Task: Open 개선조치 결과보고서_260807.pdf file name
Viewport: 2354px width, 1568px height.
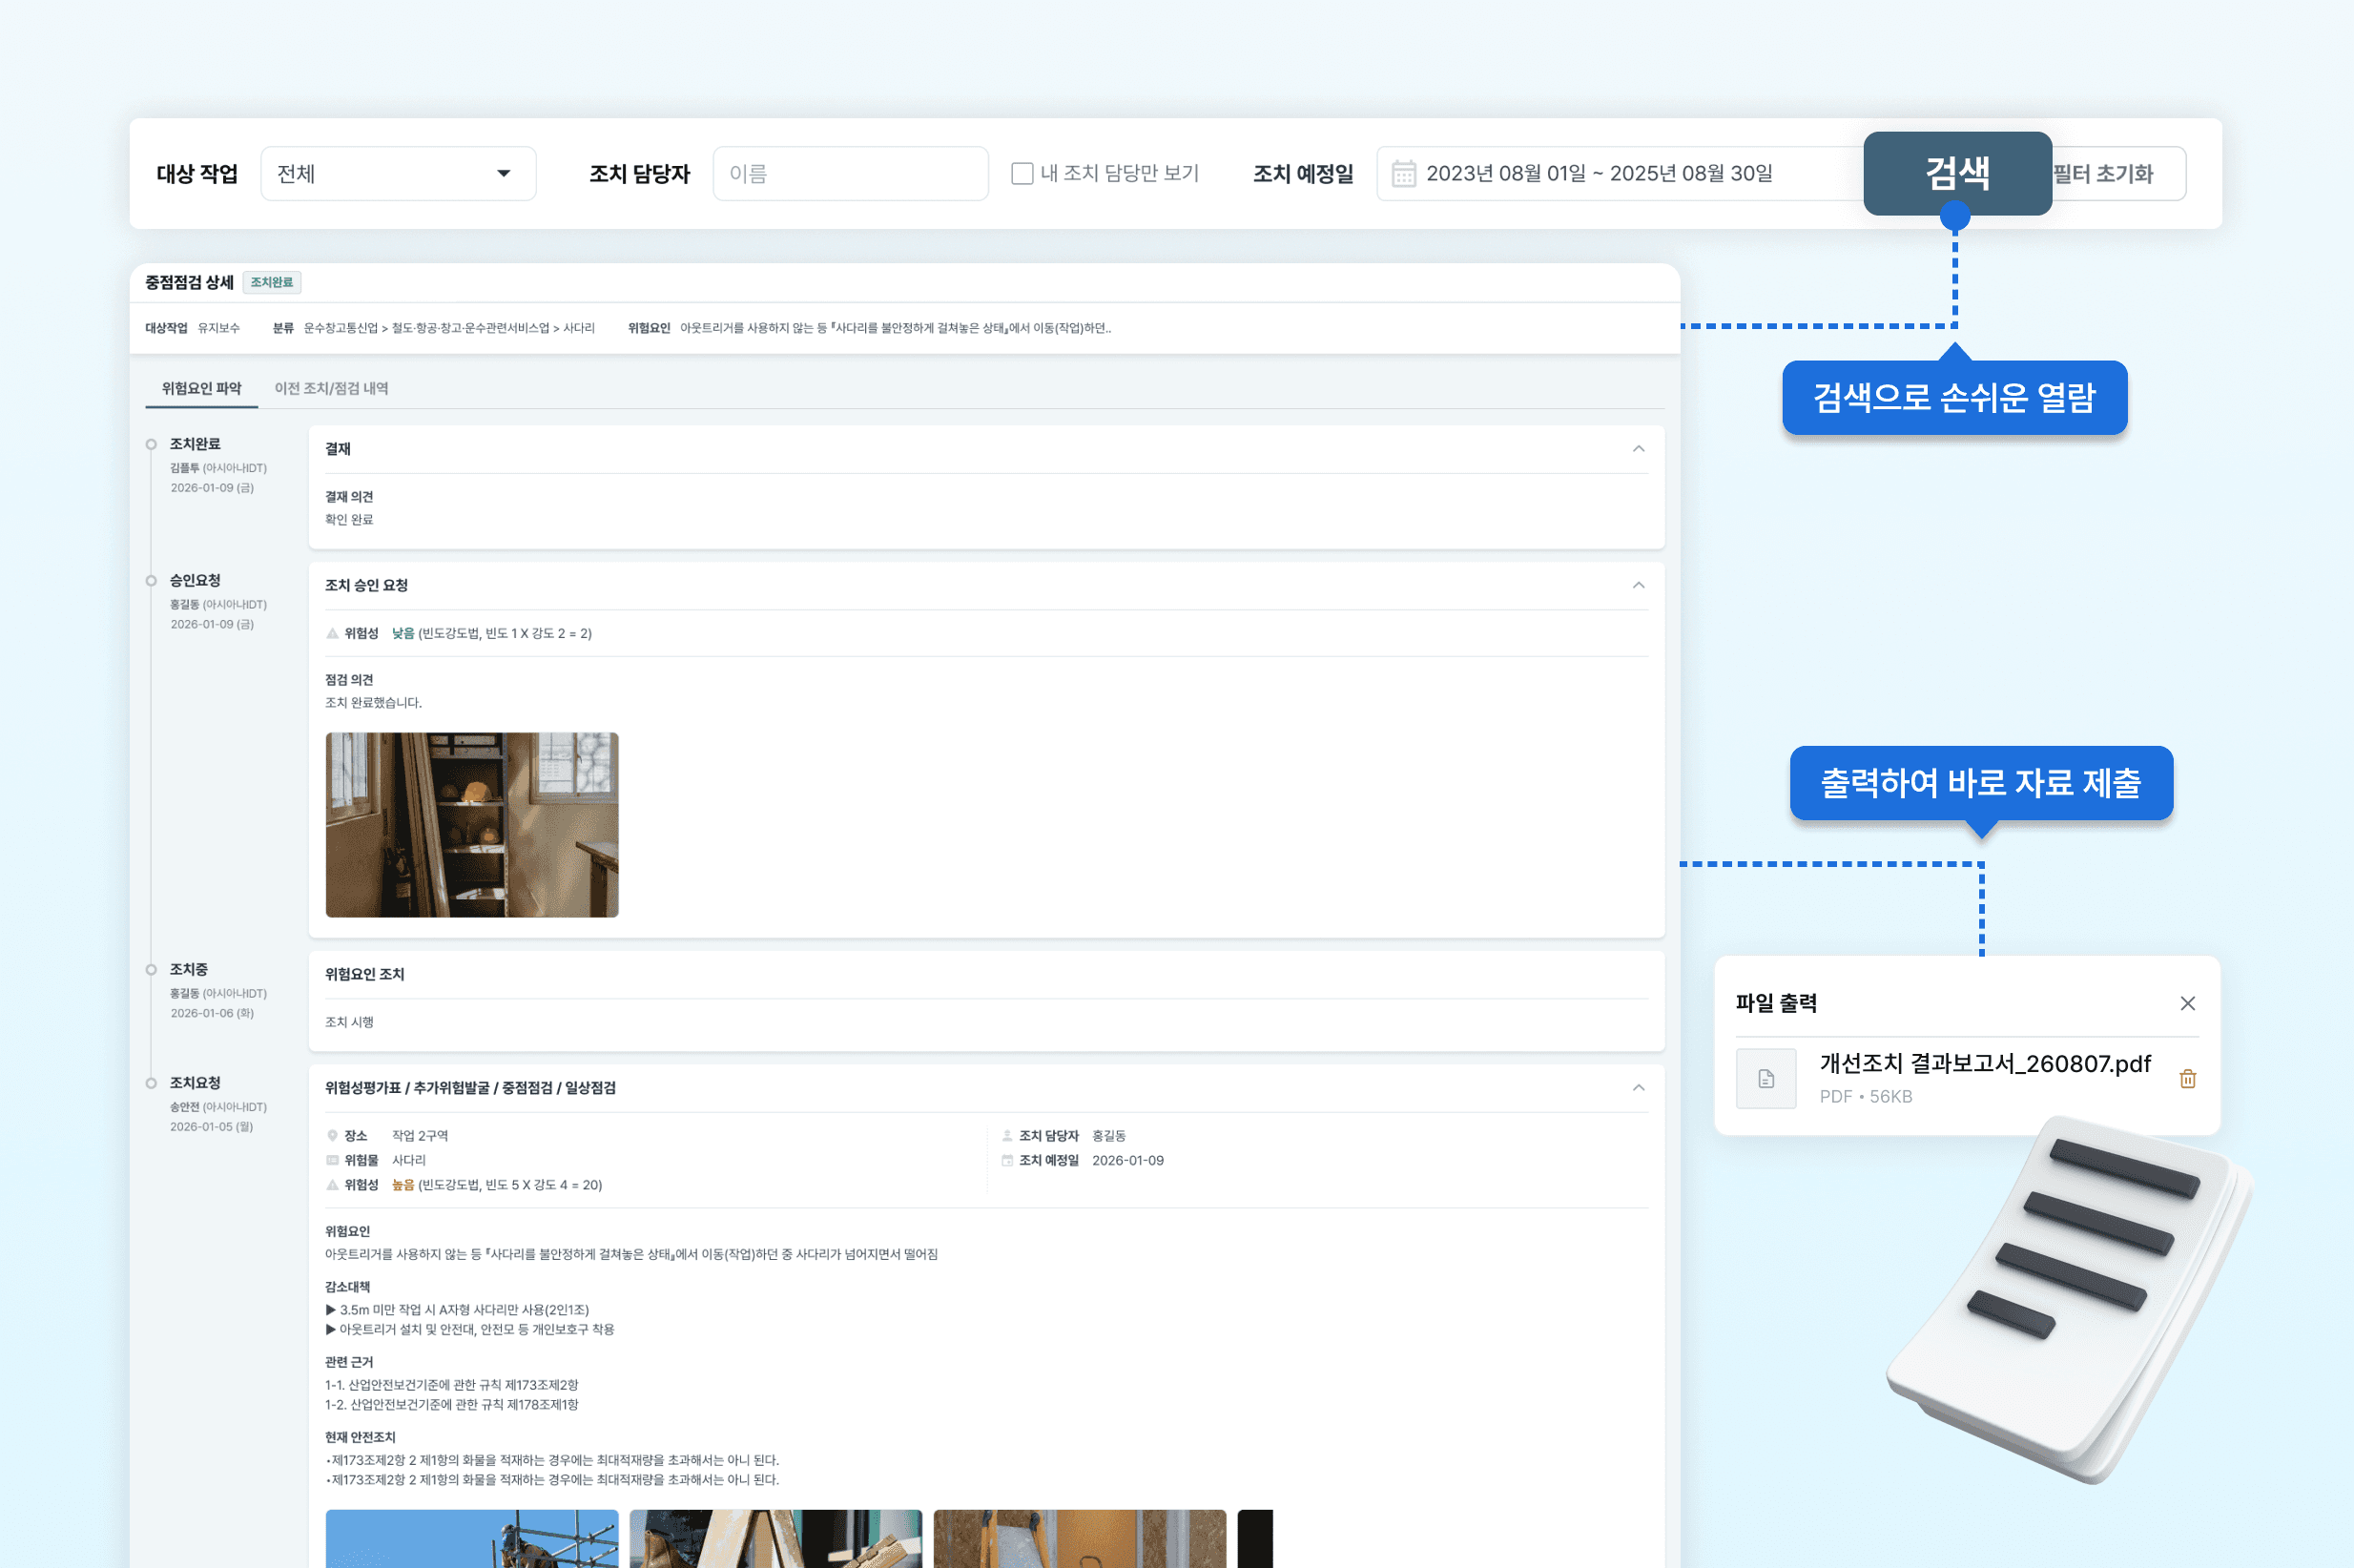Action: point(1984,1064)
